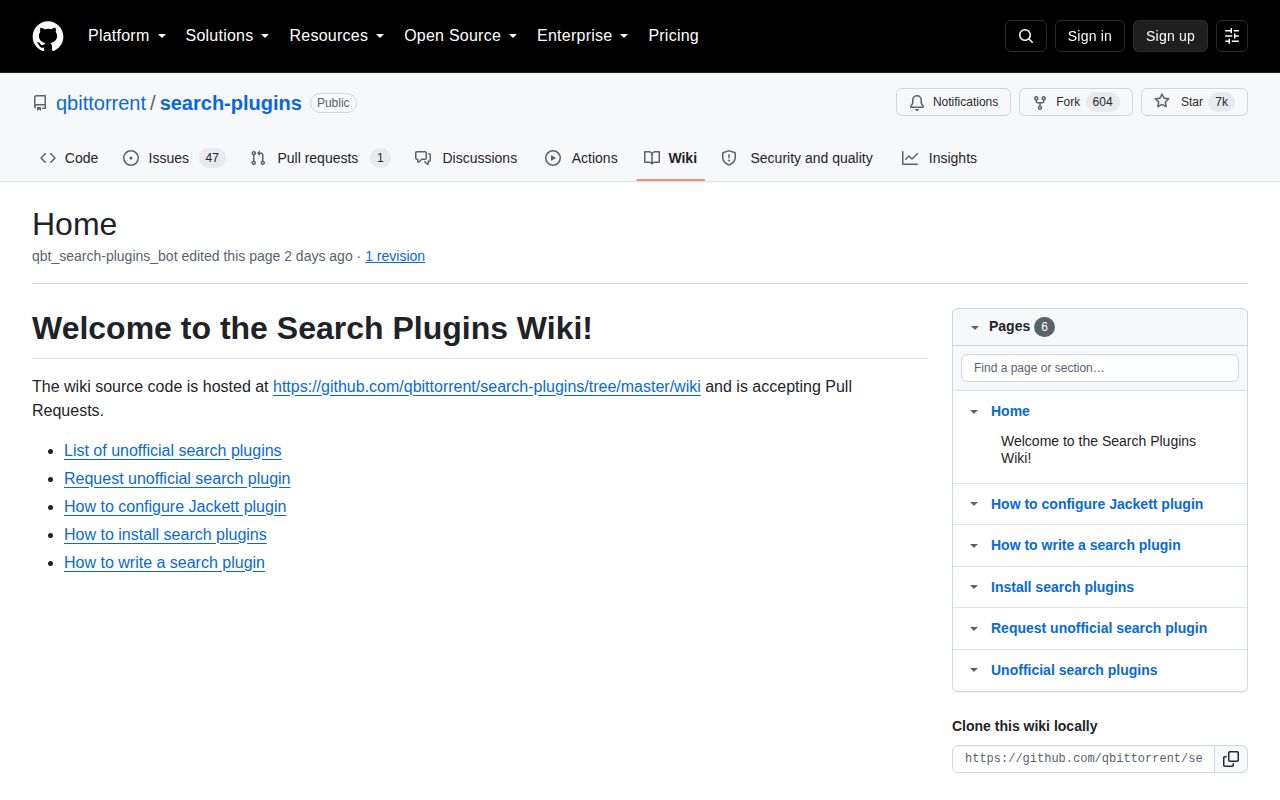Click the Sign up button
This screenshot has height=800, width=1280.
click(x=1170, y=36)
